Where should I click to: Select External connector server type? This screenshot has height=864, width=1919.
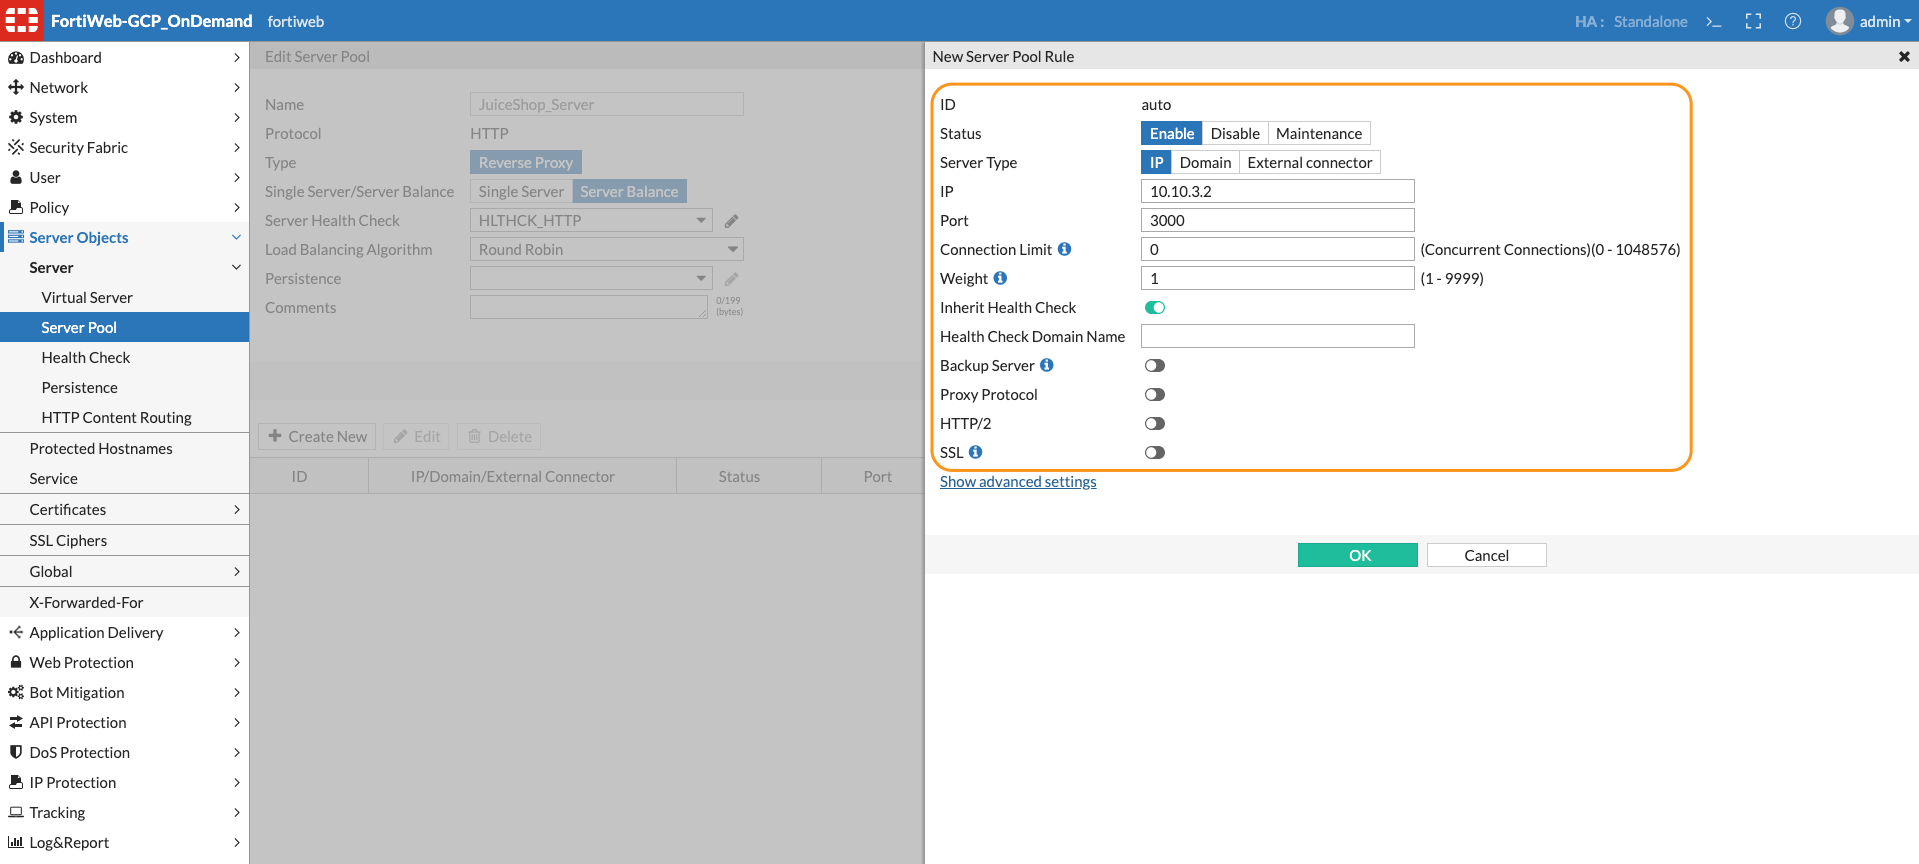tap(1310, 162)
